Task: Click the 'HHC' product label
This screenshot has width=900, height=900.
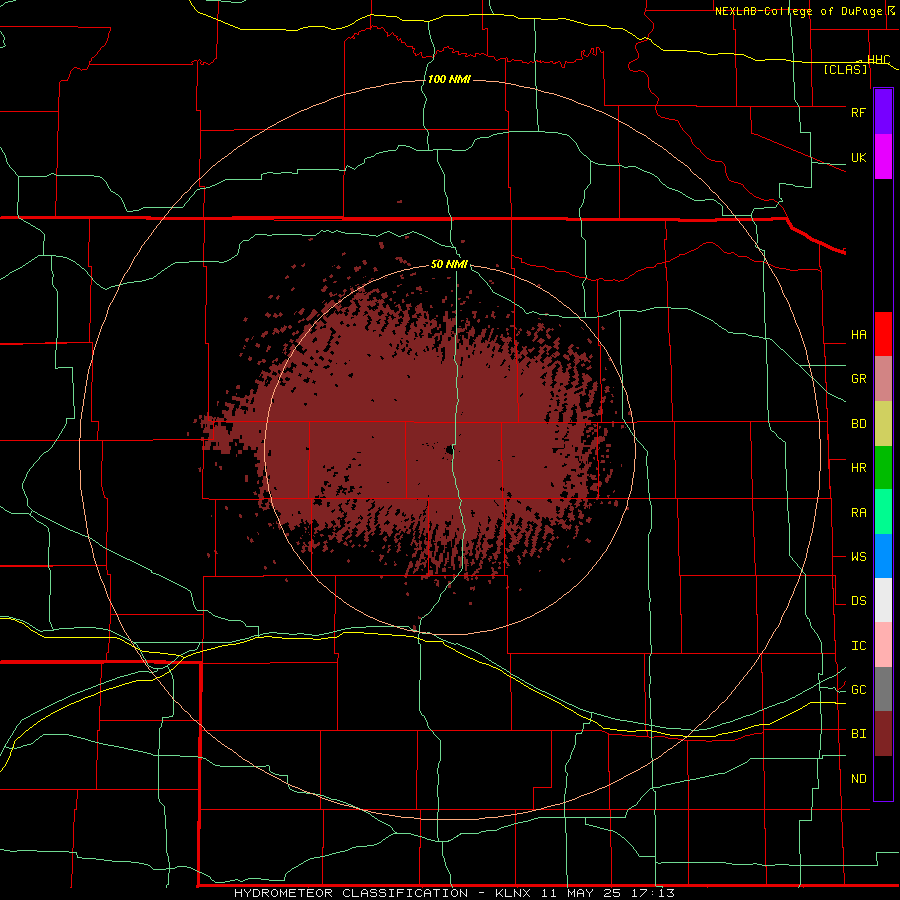Action: pyautogui.click(x=879, y=60)
